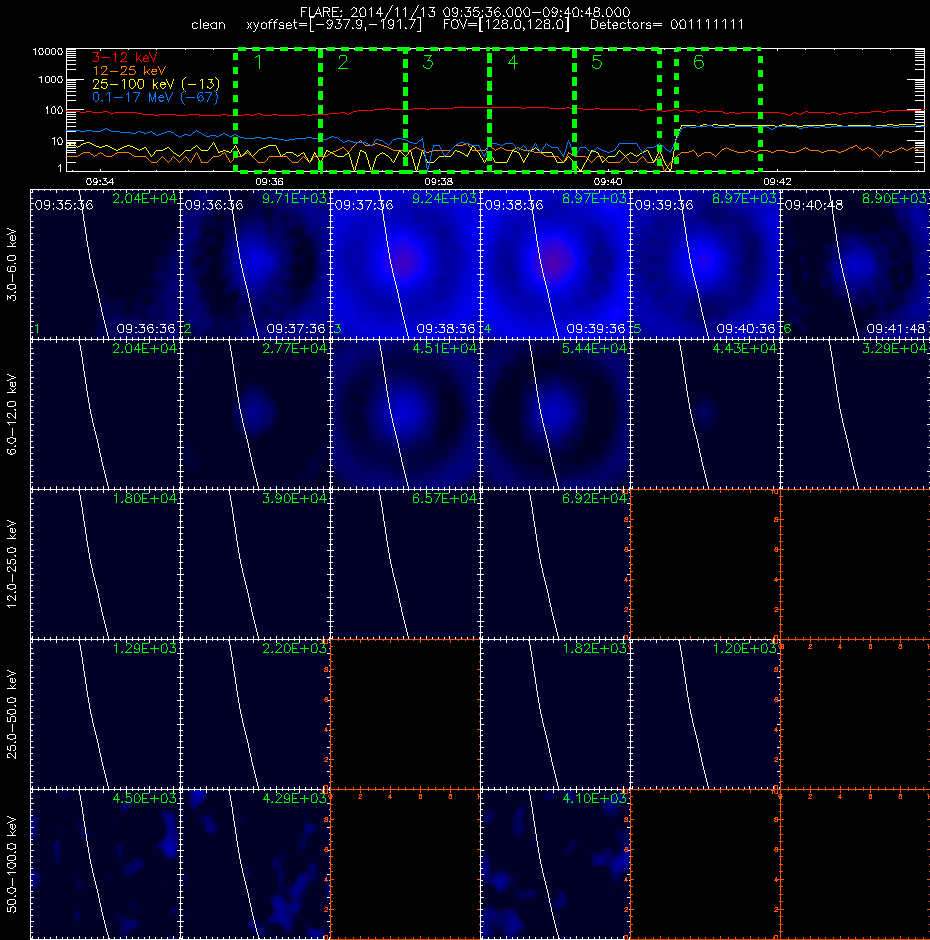
Task: Click the '12.0-25.0 keV' row label
Action: pos(12,565)
